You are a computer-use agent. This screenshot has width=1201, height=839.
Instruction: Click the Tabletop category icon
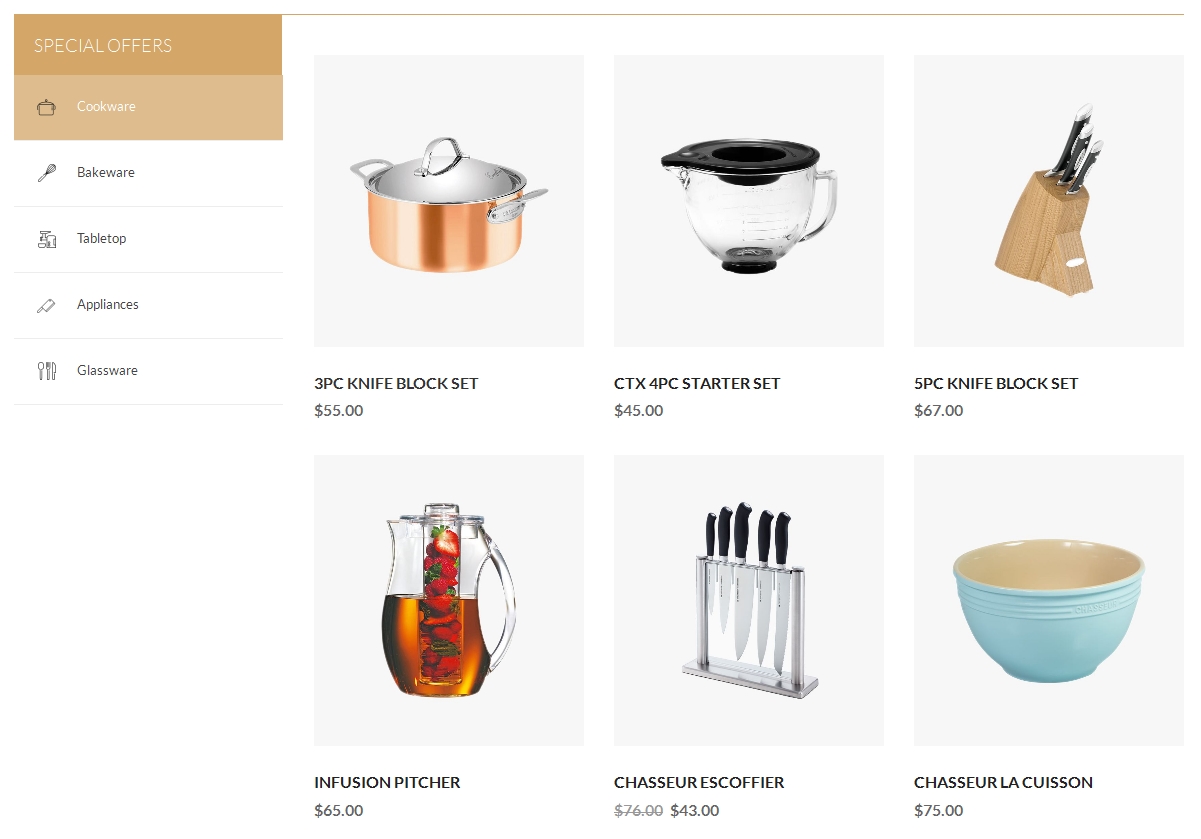46,239
